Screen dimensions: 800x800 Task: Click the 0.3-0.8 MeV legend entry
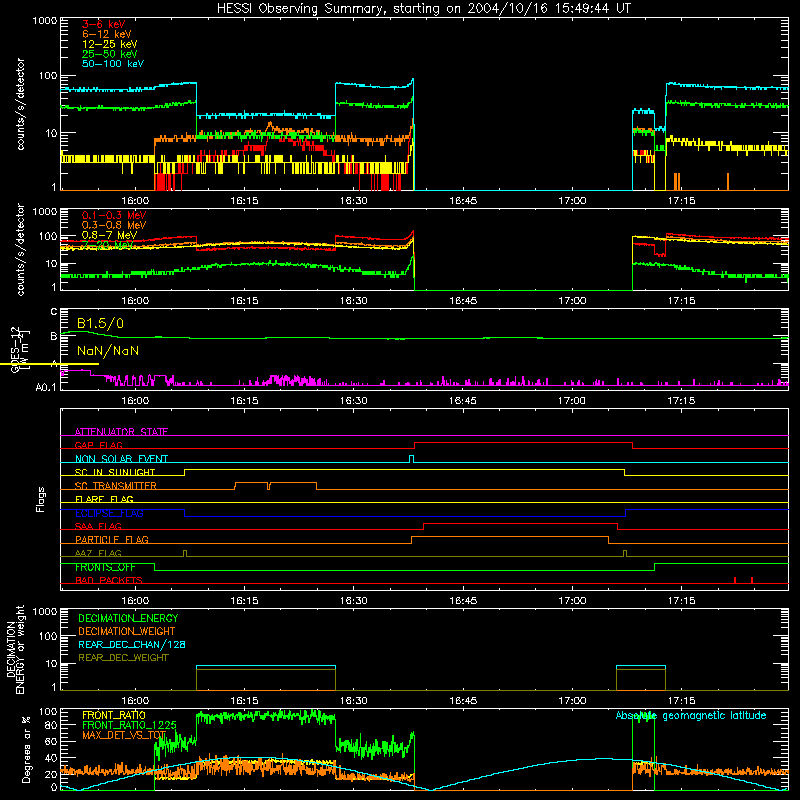114,225
